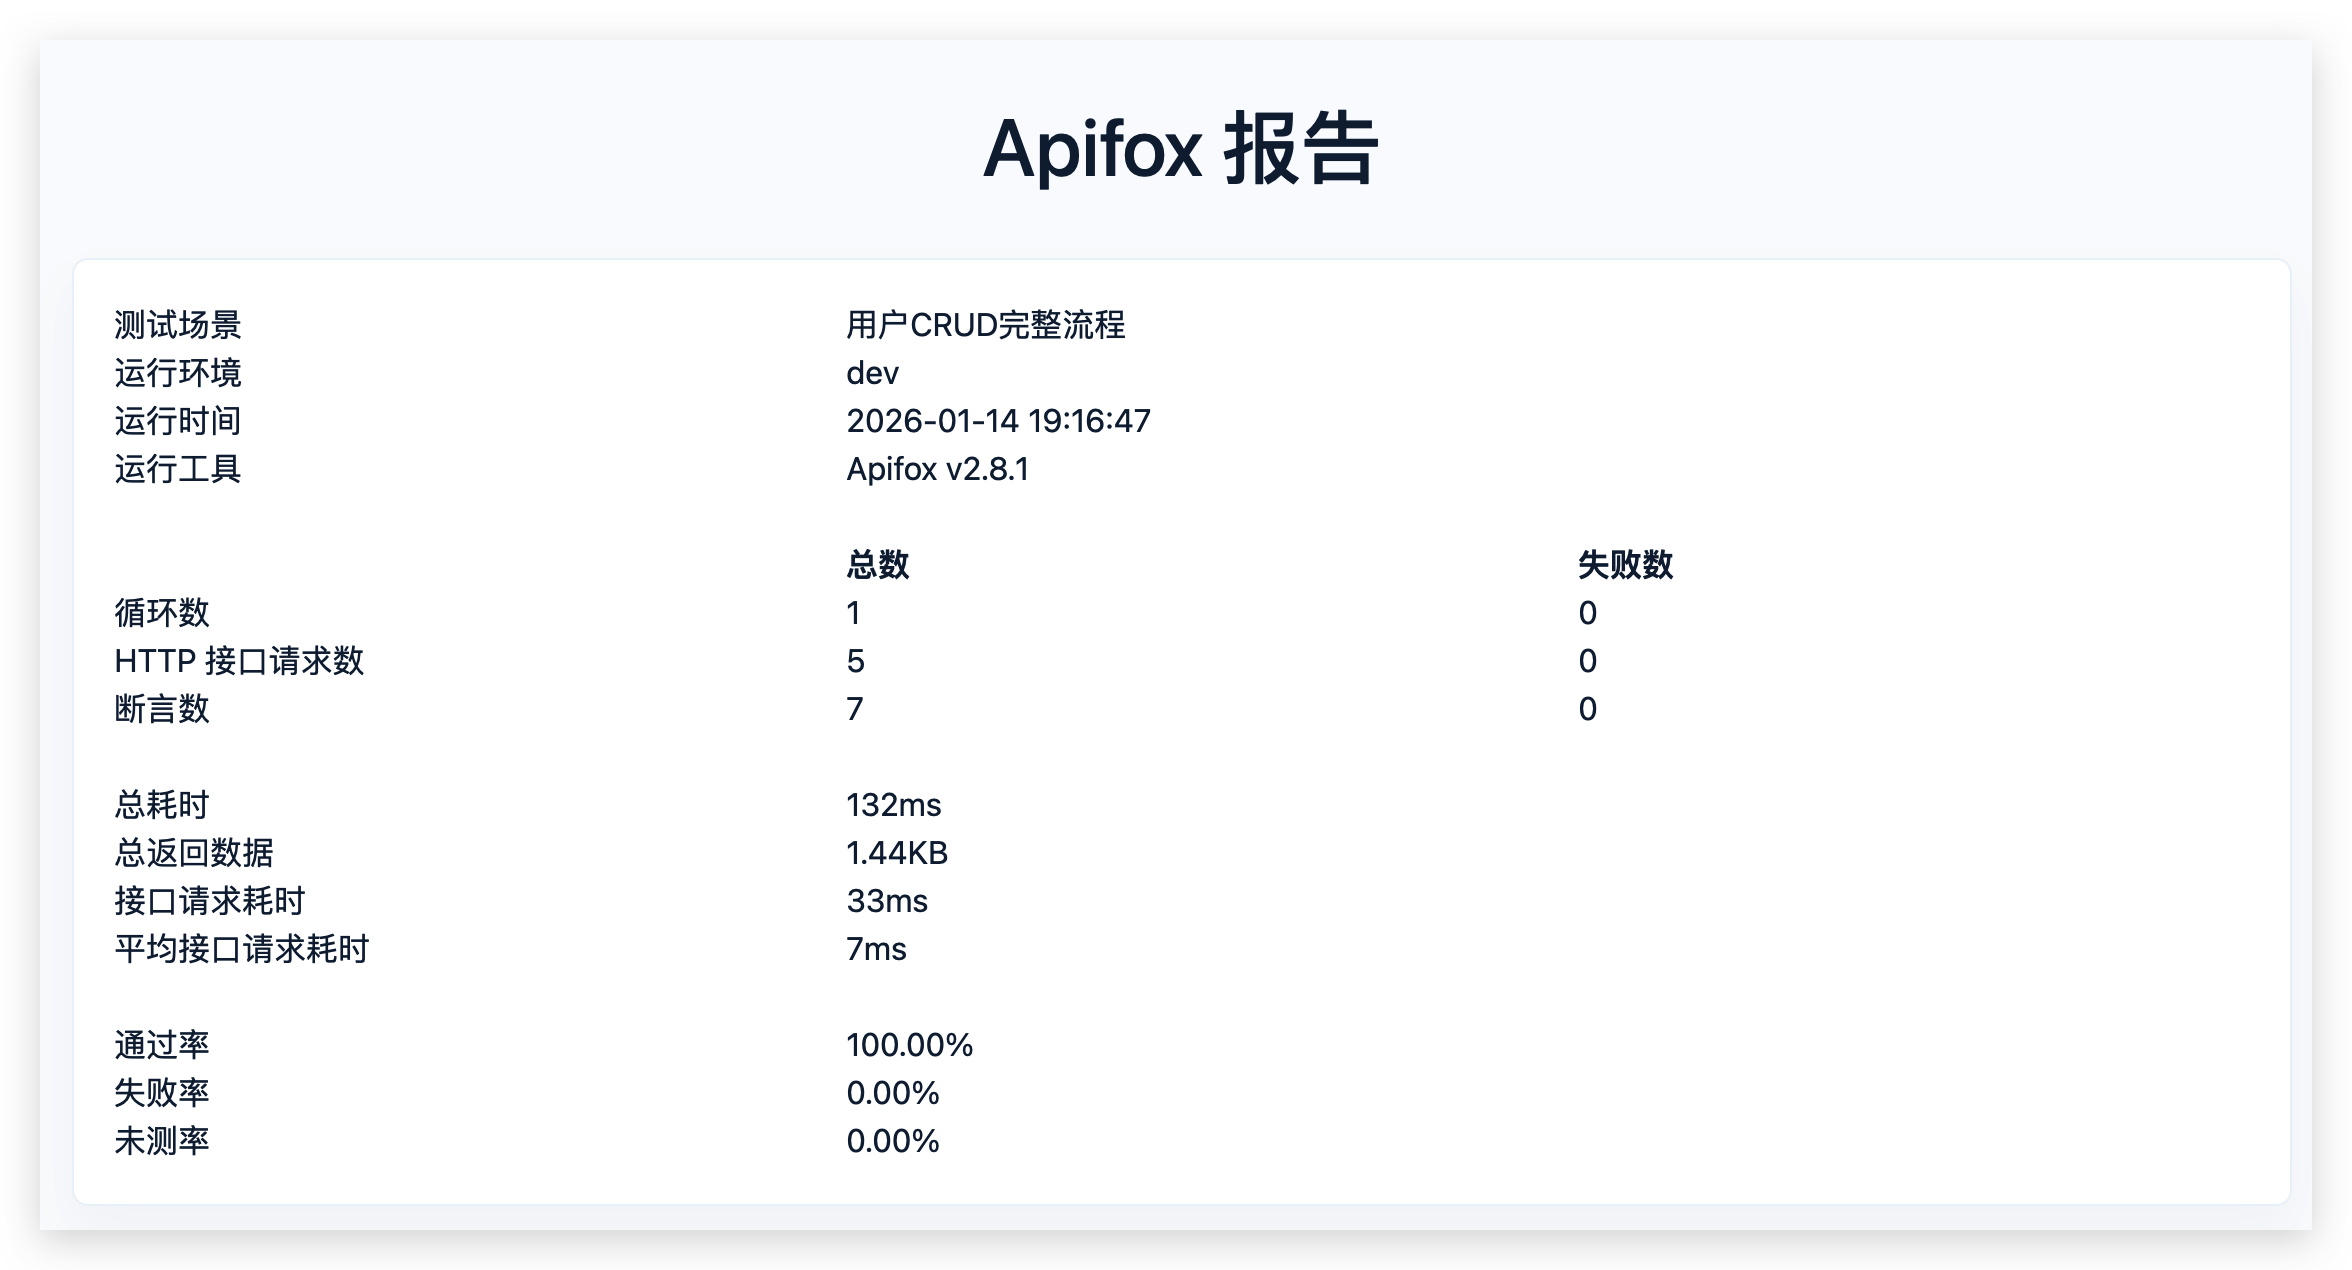Click the 总数 column header

[x=877, y=565]
